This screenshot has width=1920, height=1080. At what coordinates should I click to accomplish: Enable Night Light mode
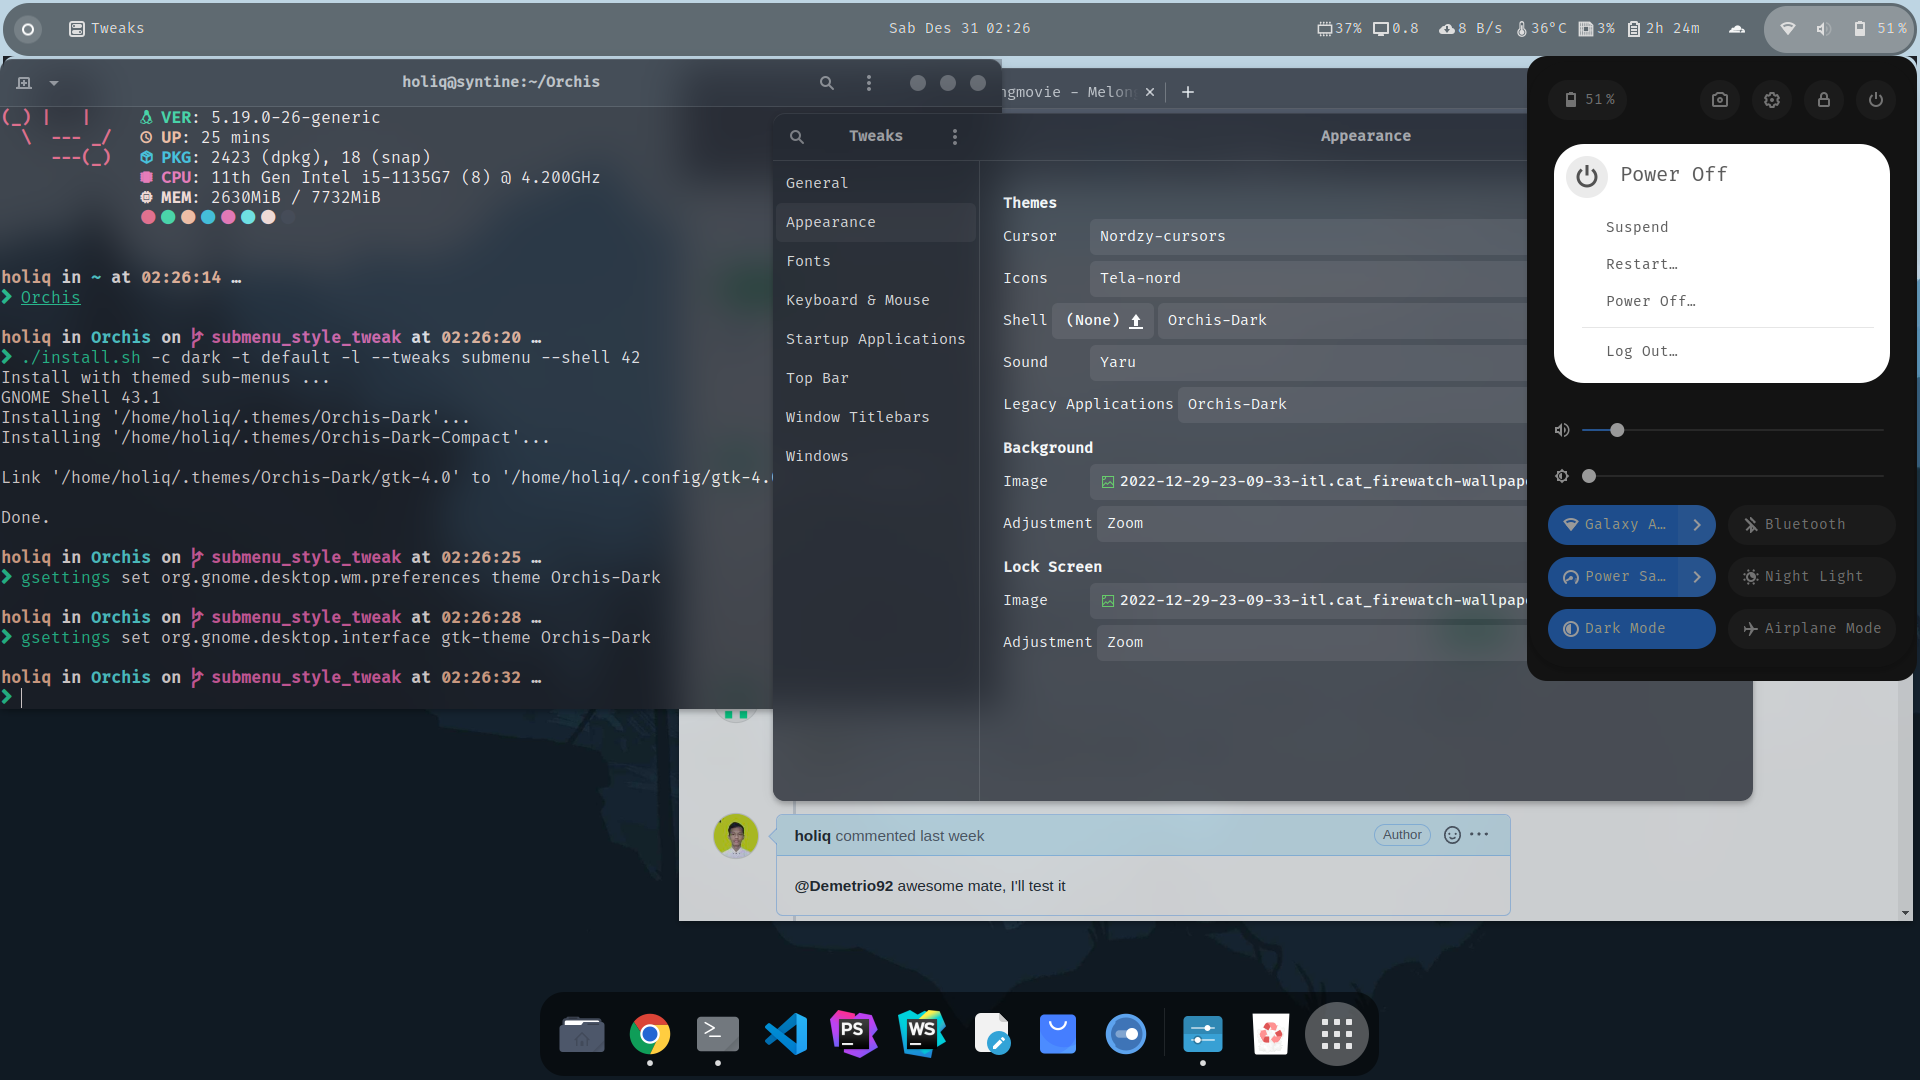1810,576
